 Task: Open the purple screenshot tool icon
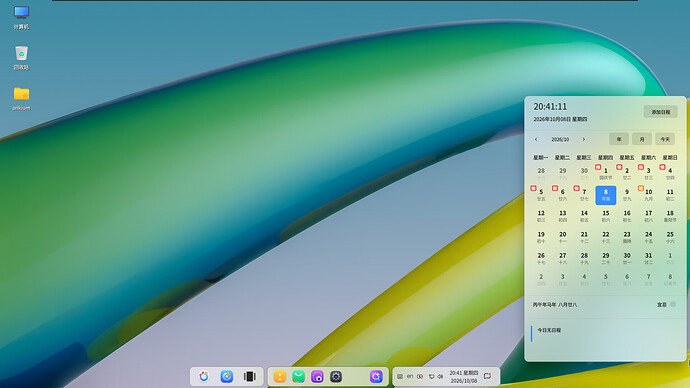[x=317, y=376]
